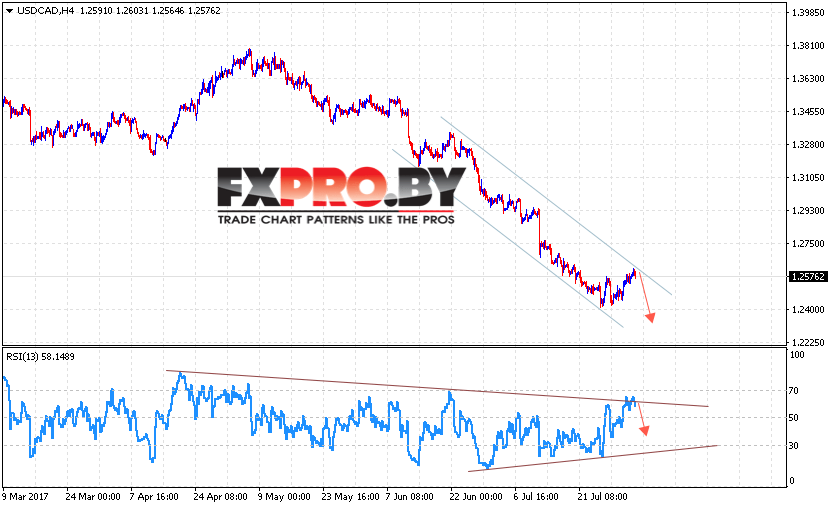Click the RSI level 50 label

[794, 418]
